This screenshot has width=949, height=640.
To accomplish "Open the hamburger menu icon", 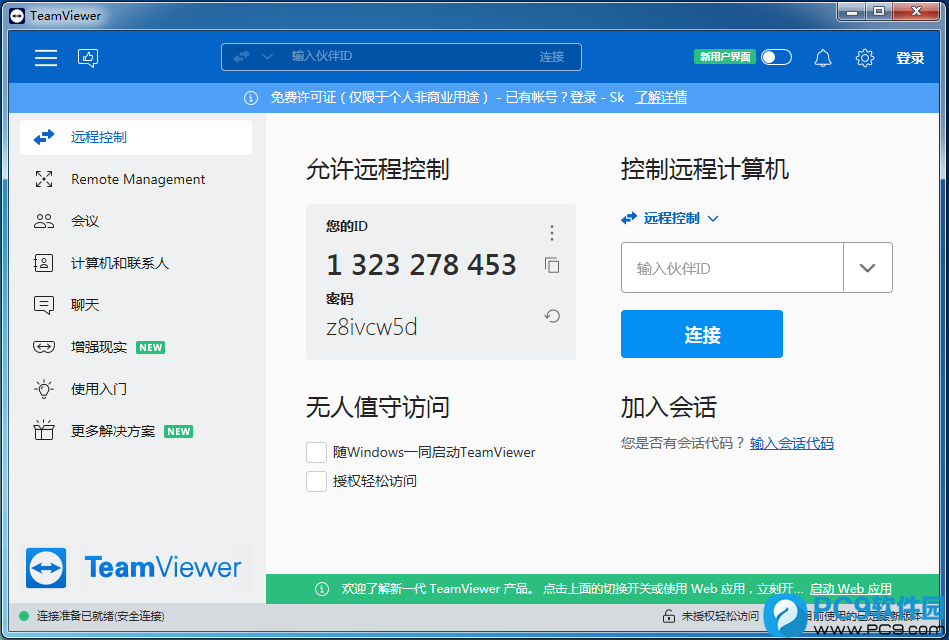I will click(x=46, y=58).
